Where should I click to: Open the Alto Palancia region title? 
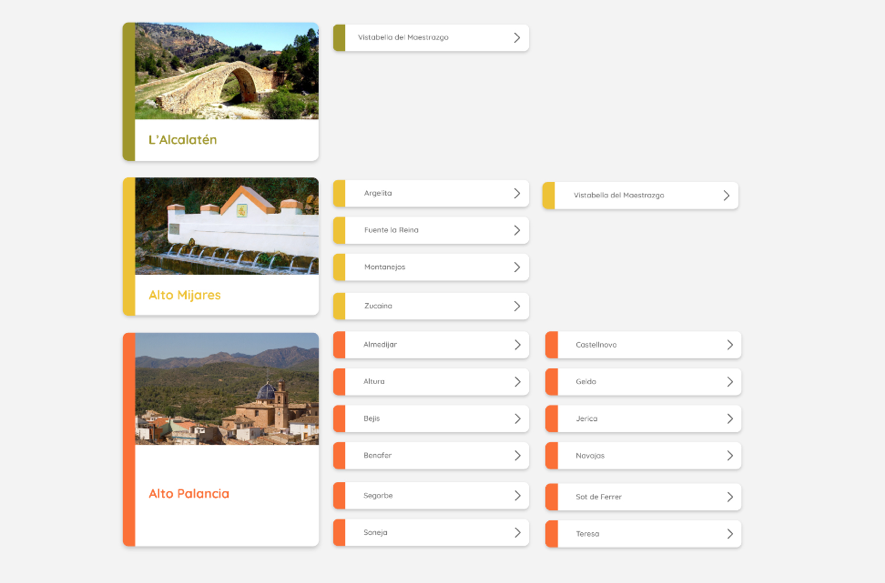click(189, 494)
